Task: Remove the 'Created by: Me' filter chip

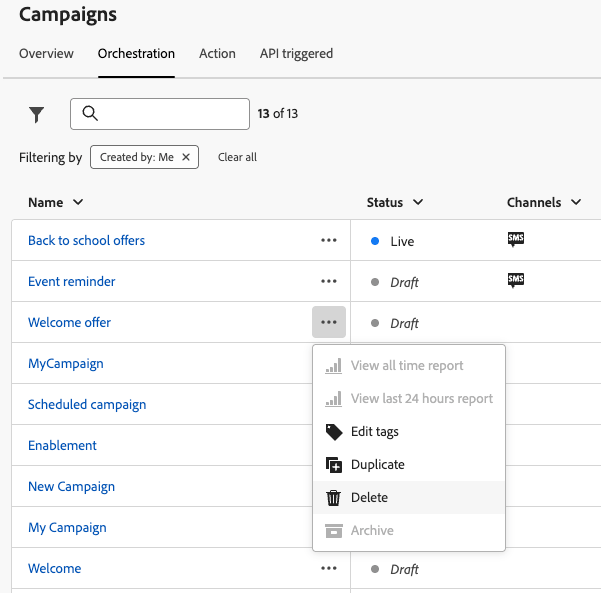Action: click(x=186, y=157)
